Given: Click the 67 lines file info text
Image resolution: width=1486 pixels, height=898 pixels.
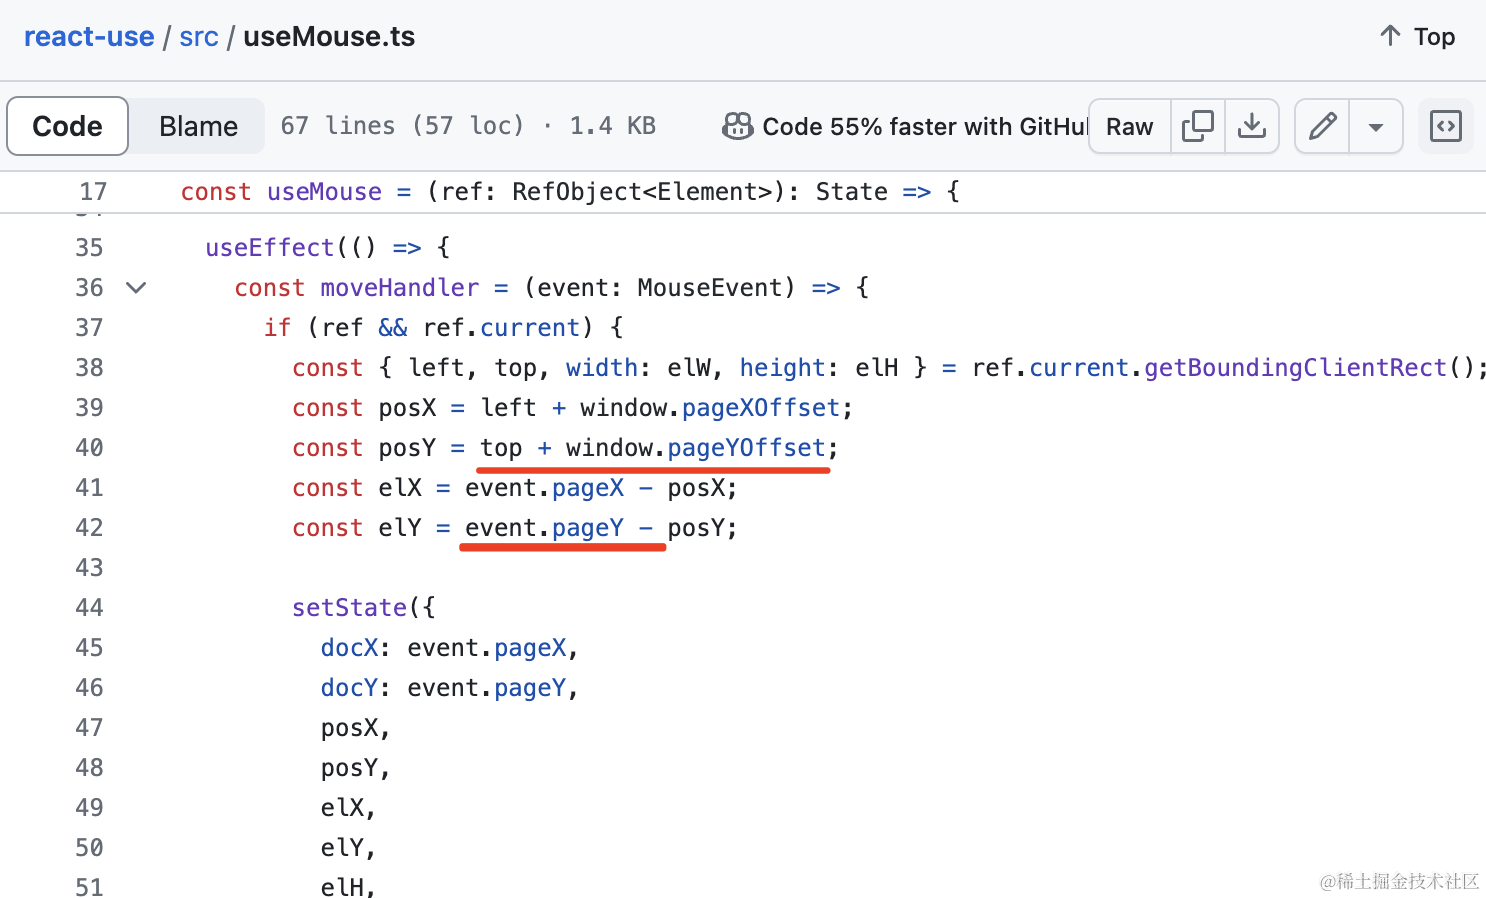Looking at the screenshot, I should (468, 126).
